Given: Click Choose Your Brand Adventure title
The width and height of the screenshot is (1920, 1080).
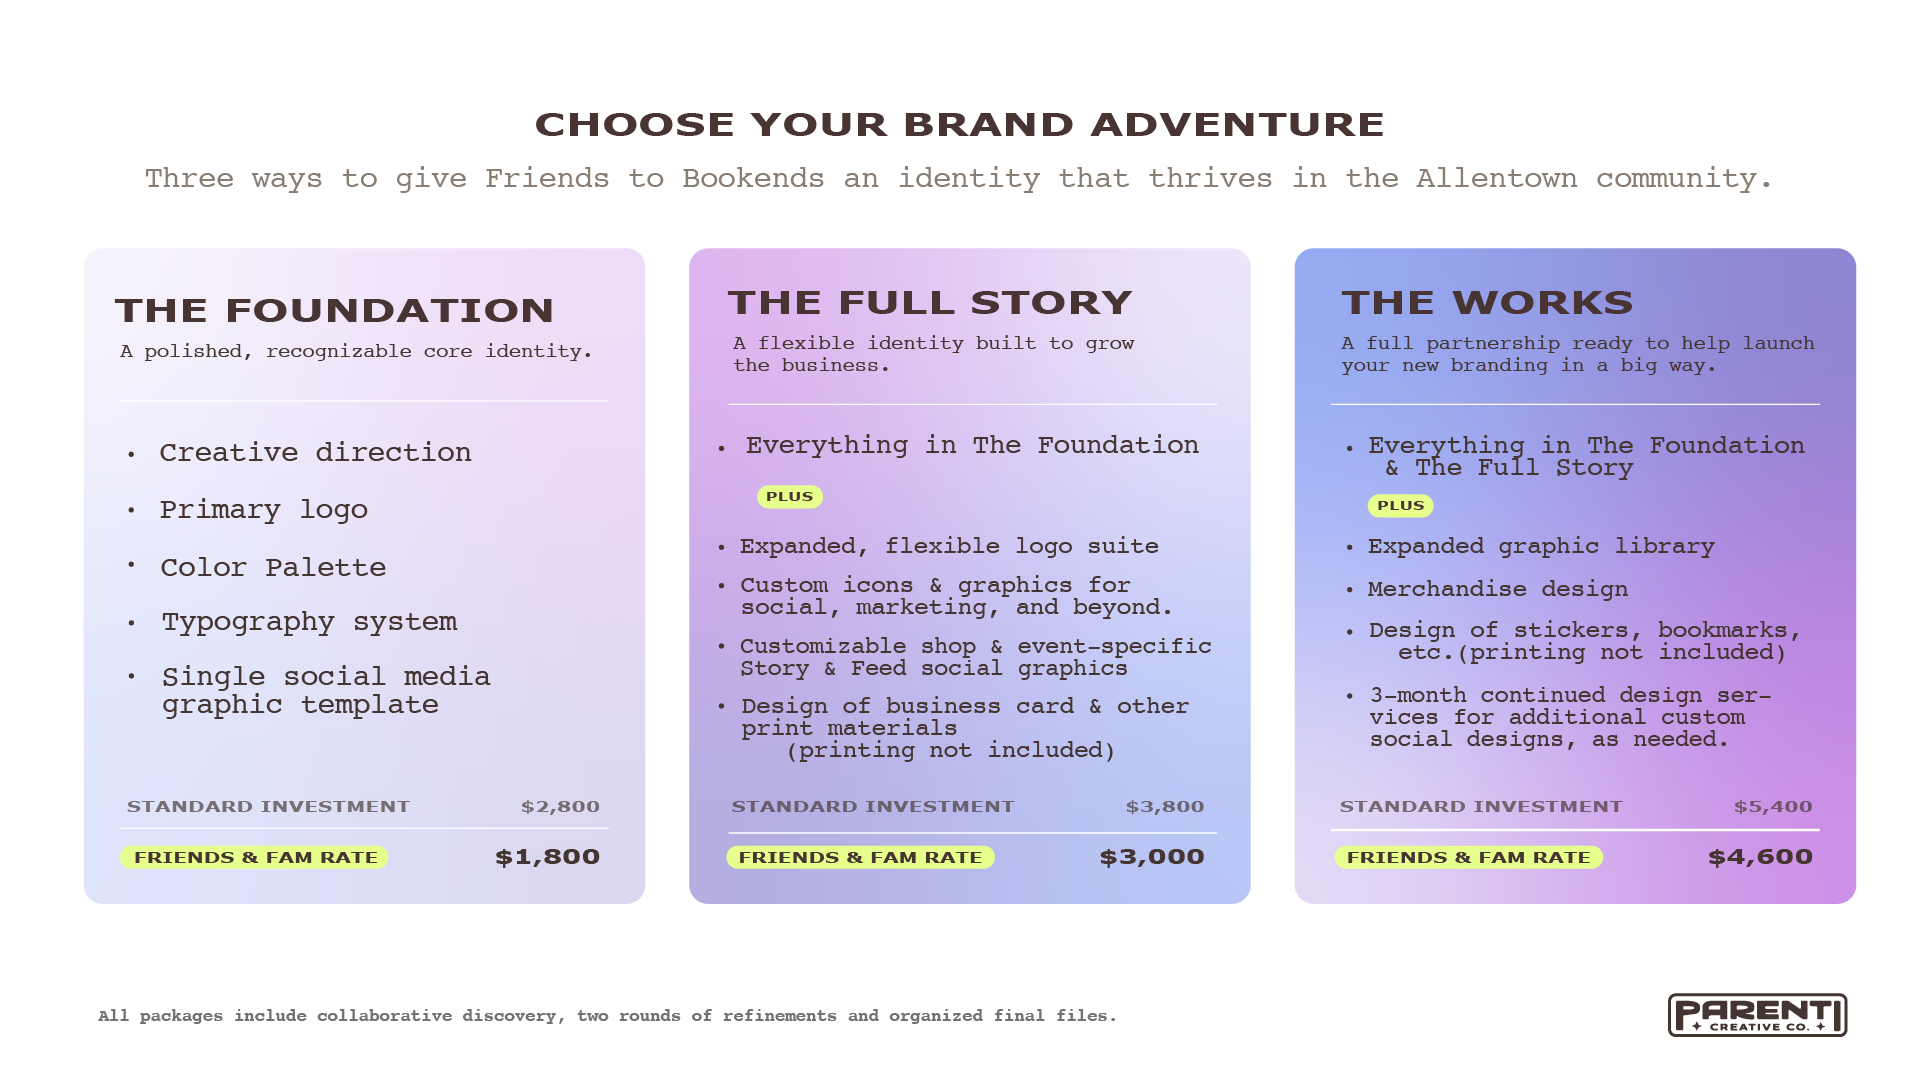Looking at the screenshot, I should [x=960, y=125].
